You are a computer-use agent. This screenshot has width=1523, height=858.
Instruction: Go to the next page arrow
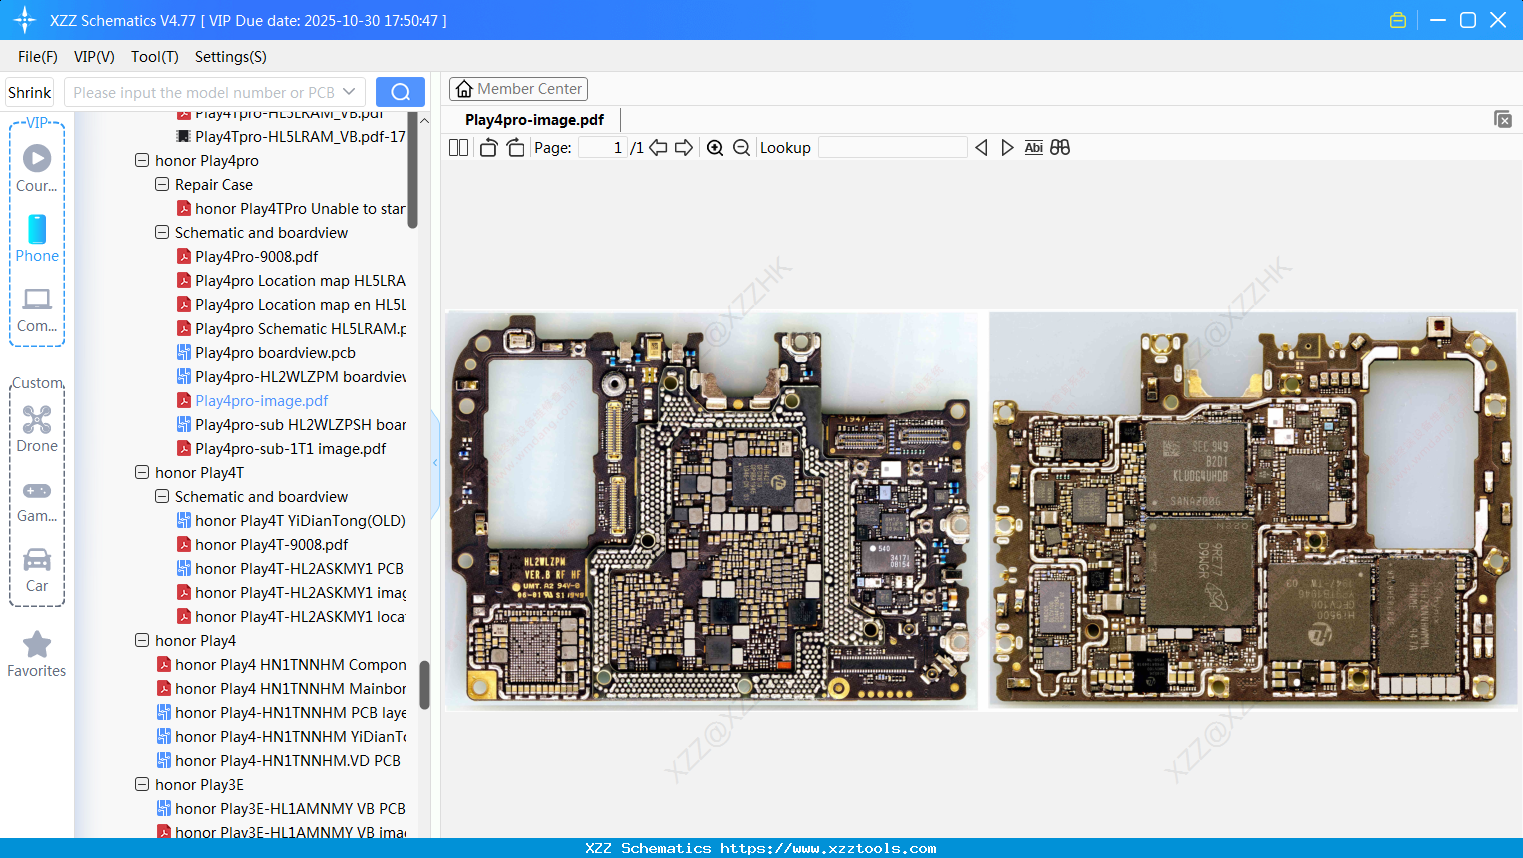click(684, 148)
